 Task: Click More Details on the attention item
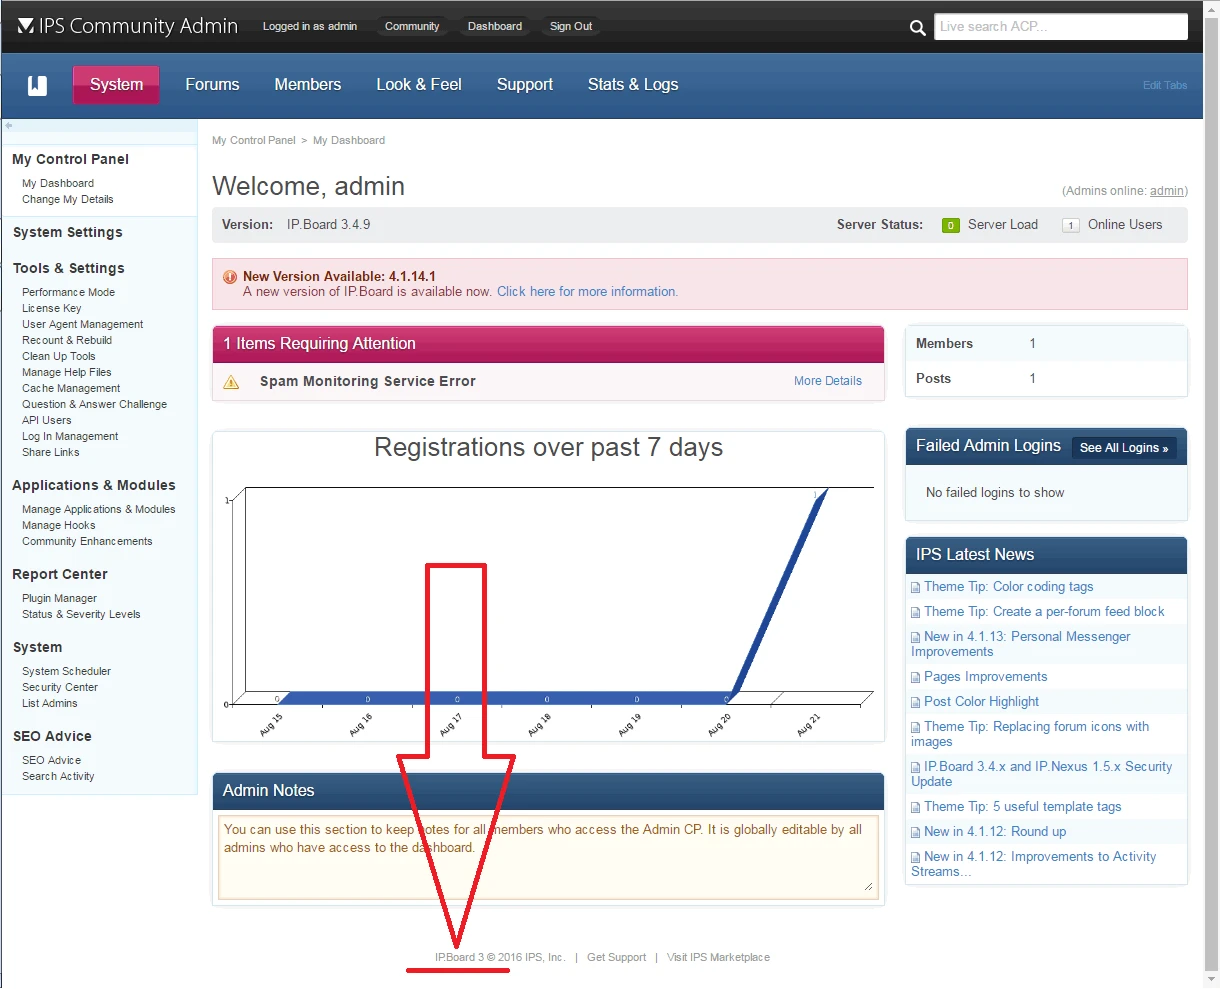coord(827,381)
